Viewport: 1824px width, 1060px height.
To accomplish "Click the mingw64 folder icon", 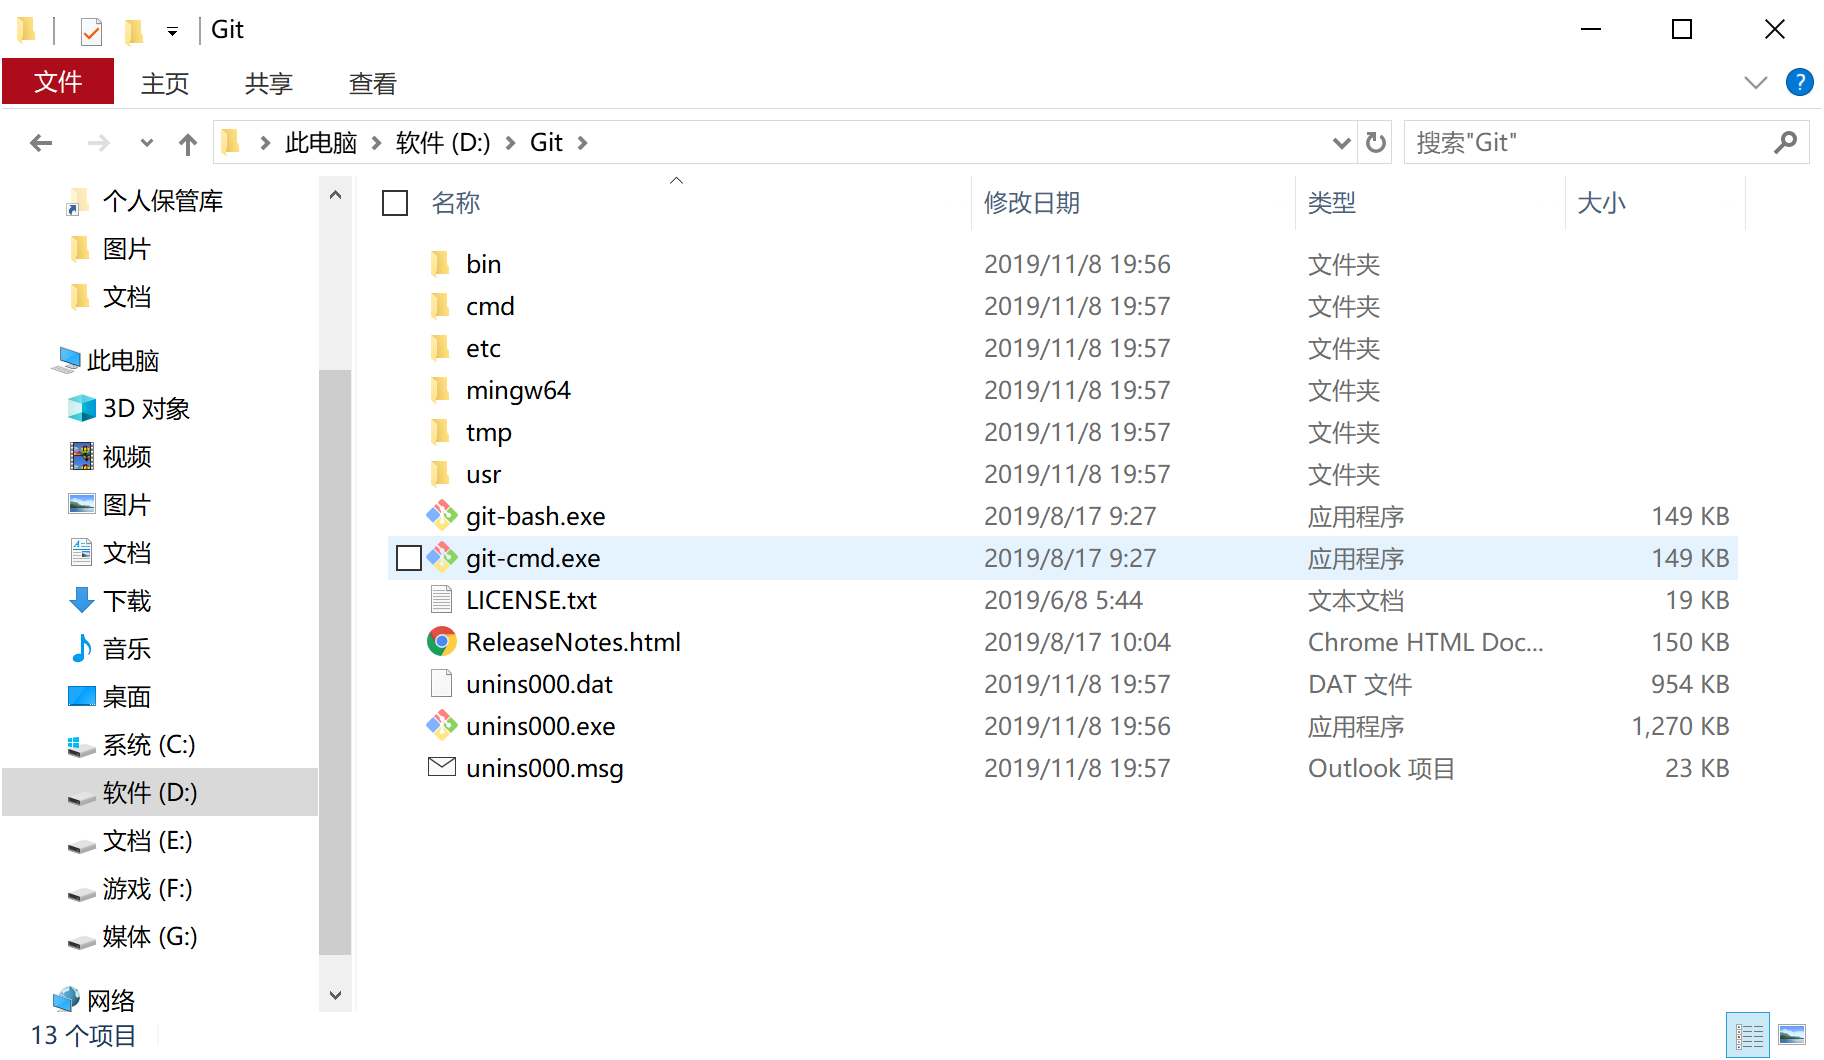I will [x=440, y=390].
